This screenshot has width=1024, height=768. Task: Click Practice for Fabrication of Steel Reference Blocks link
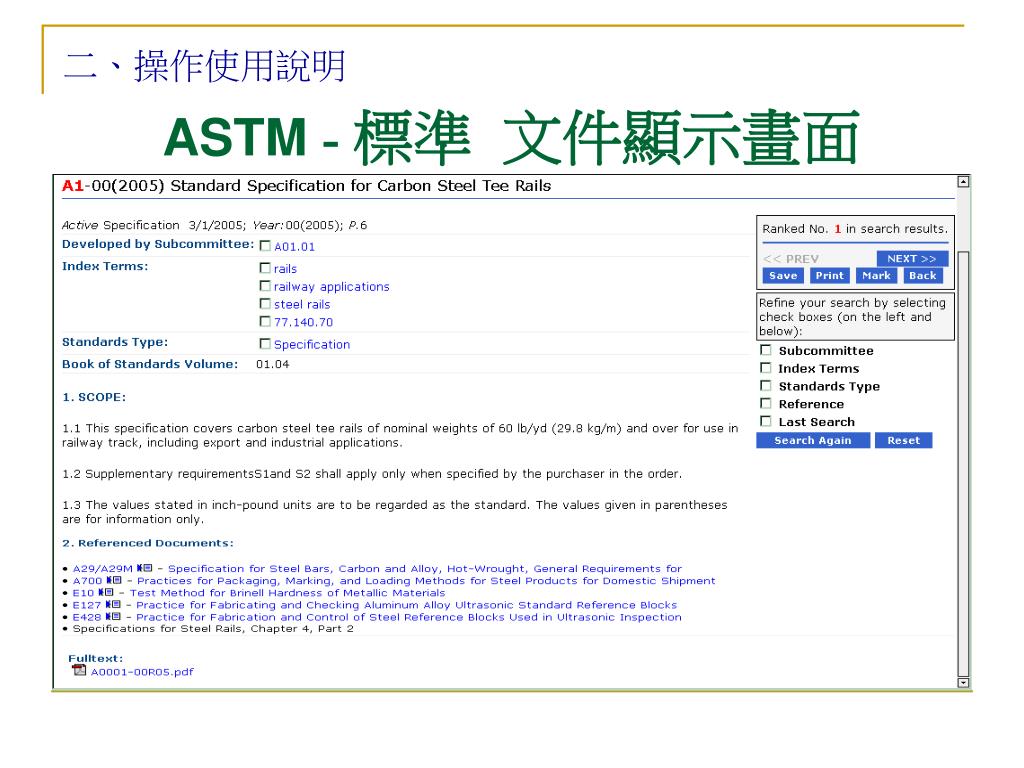point(409,617)
